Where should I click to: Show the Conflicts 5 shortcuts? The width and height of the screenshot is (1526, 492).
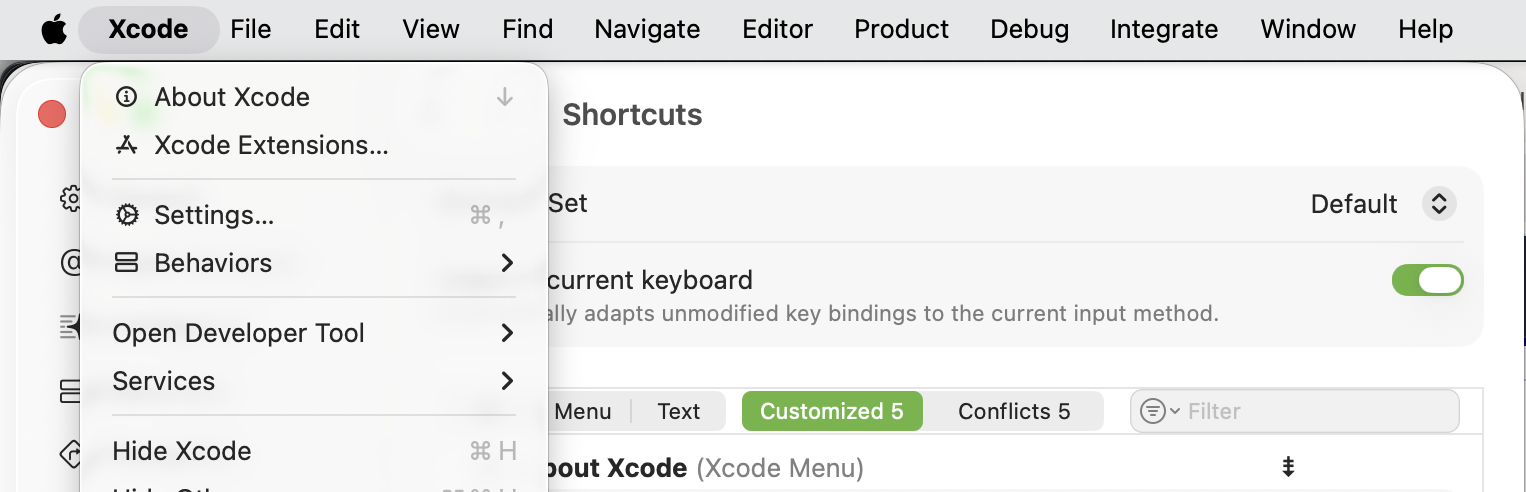pyautogui.click(x=1013, y=411)
